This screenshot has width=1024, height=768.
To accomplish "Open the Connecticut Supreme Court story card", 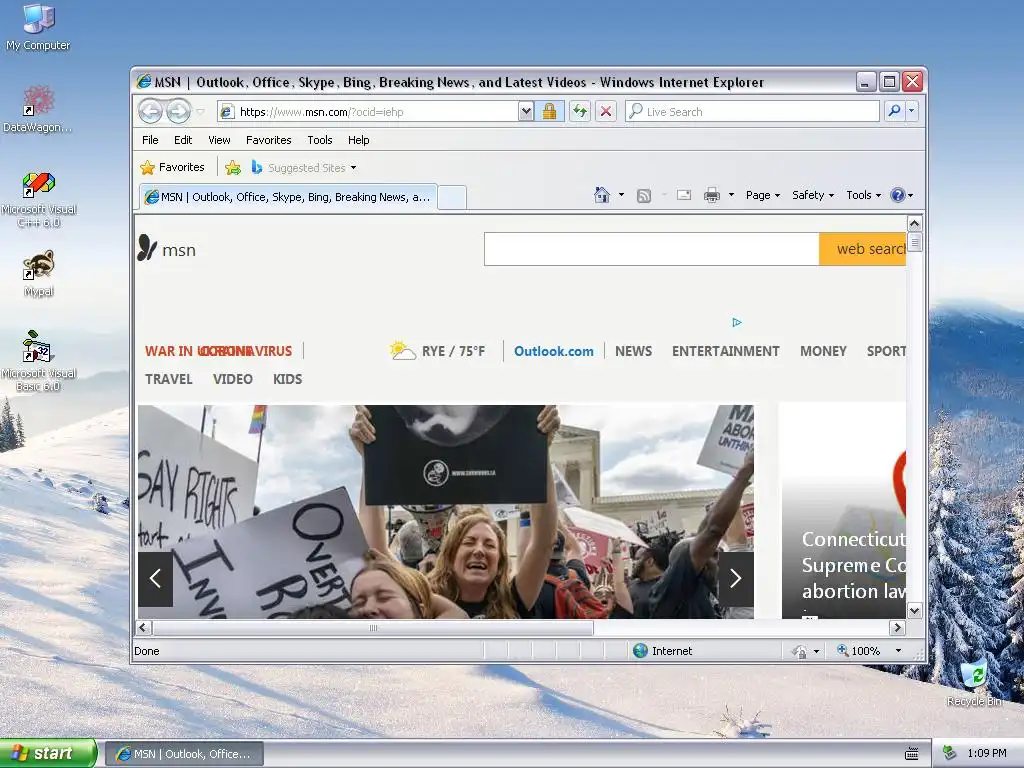I will click(x=844, y=510).
